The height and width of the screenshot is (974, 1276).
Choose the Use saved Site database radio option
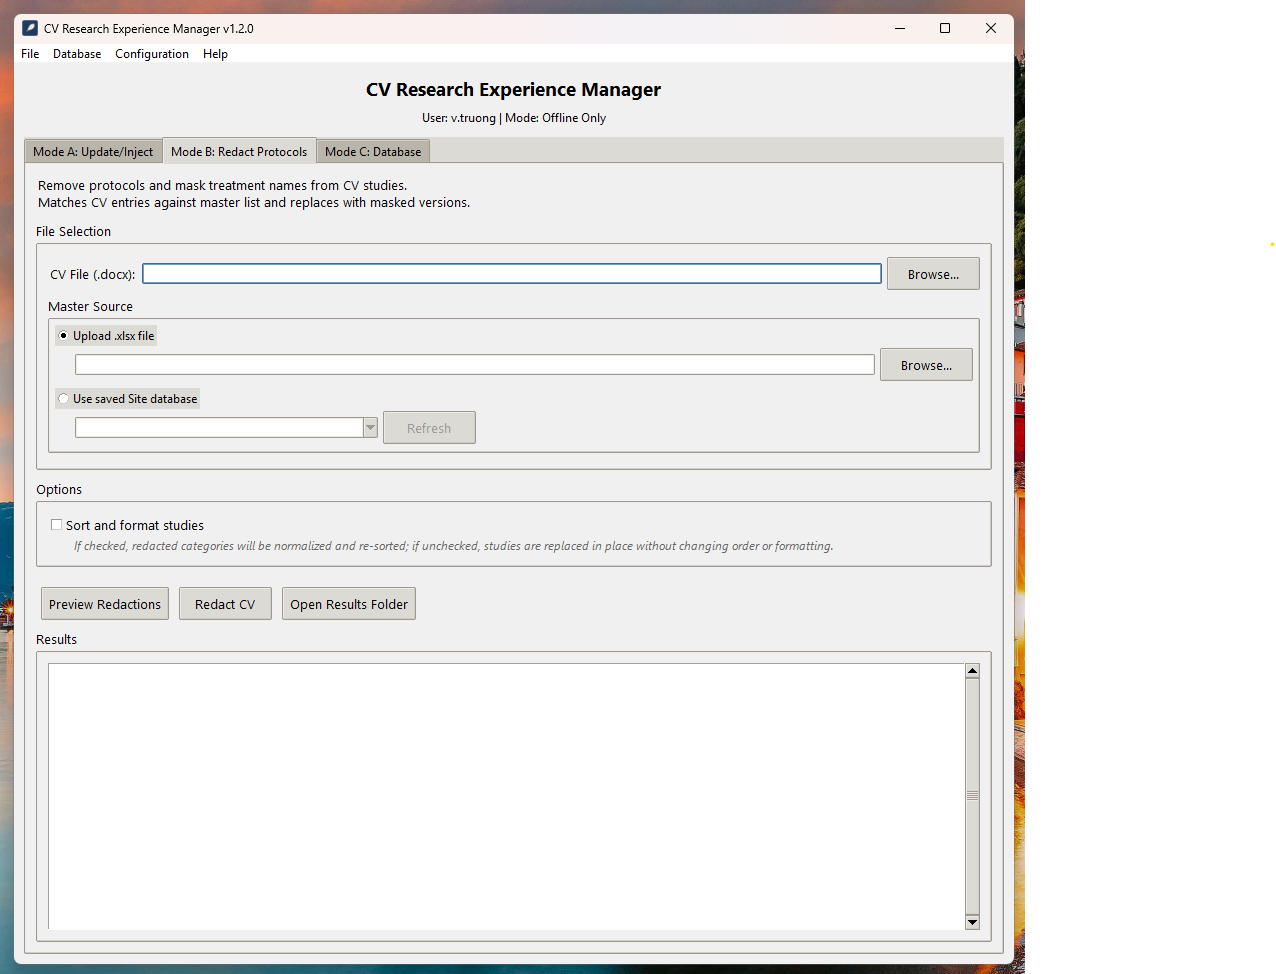point(127,399)
